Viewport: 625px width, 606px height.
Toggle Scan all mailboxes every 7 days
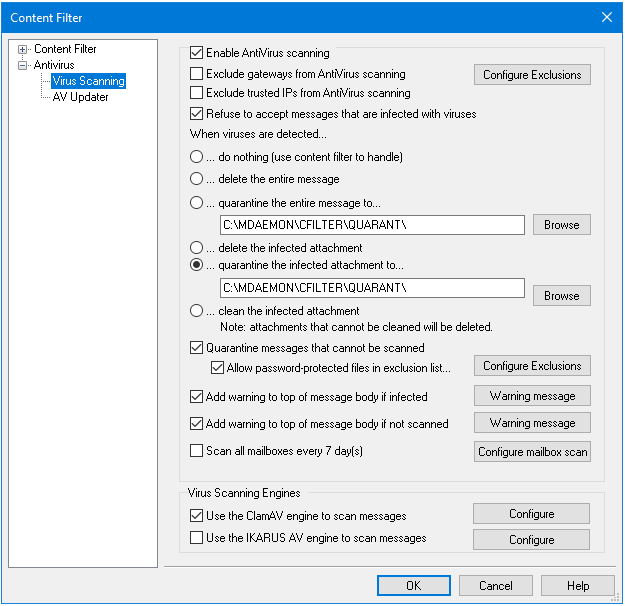pos(197,452)
